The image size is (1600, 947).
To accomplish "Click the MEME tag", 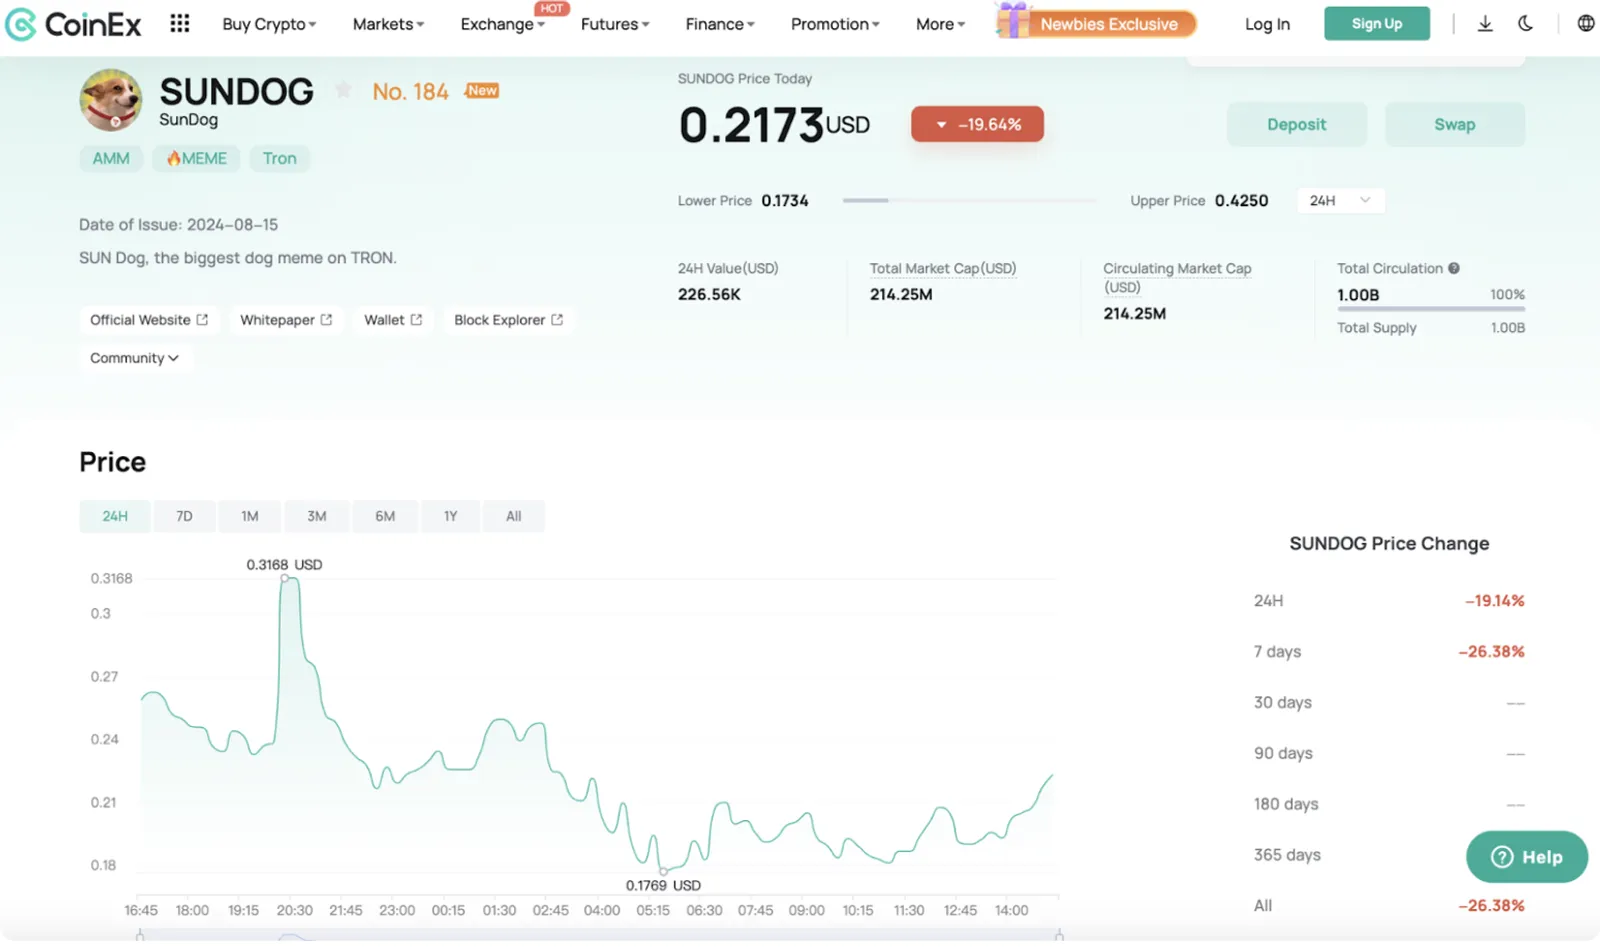I will click(196, 158).
